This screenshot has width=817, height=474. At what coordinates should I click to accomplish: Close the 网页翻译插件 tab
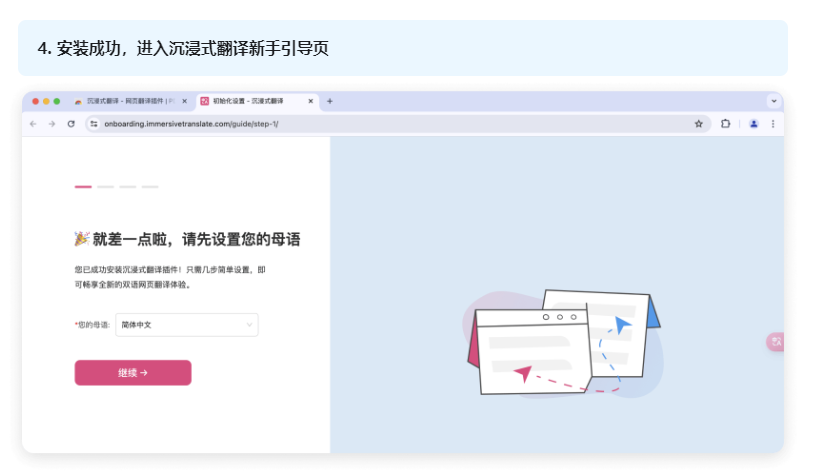coord(184,101)
